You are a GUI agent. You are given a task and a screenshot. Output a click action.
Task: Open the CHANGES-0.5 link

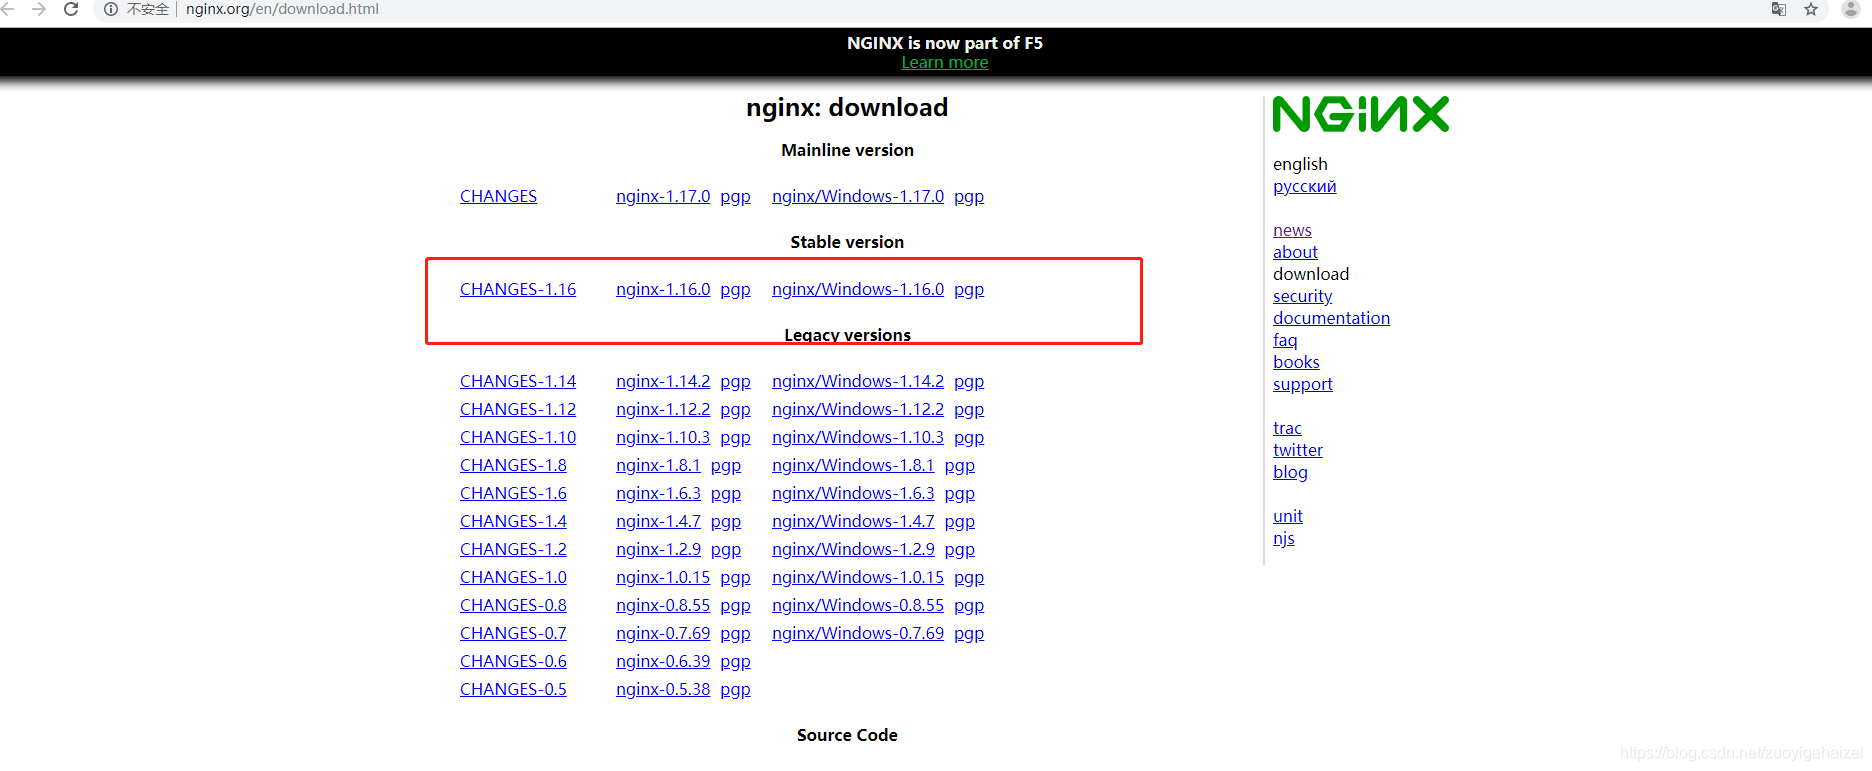(x=513, y=689)
